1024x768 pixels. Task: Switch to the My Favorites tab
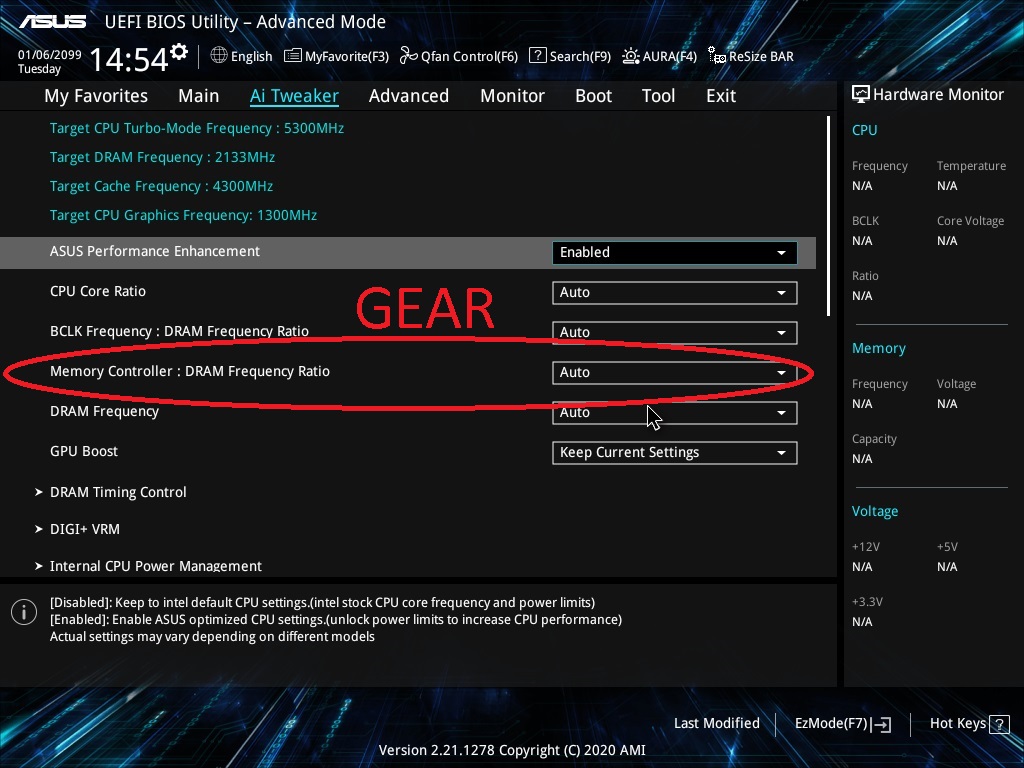pyautogui.click(x=96, y=96)
